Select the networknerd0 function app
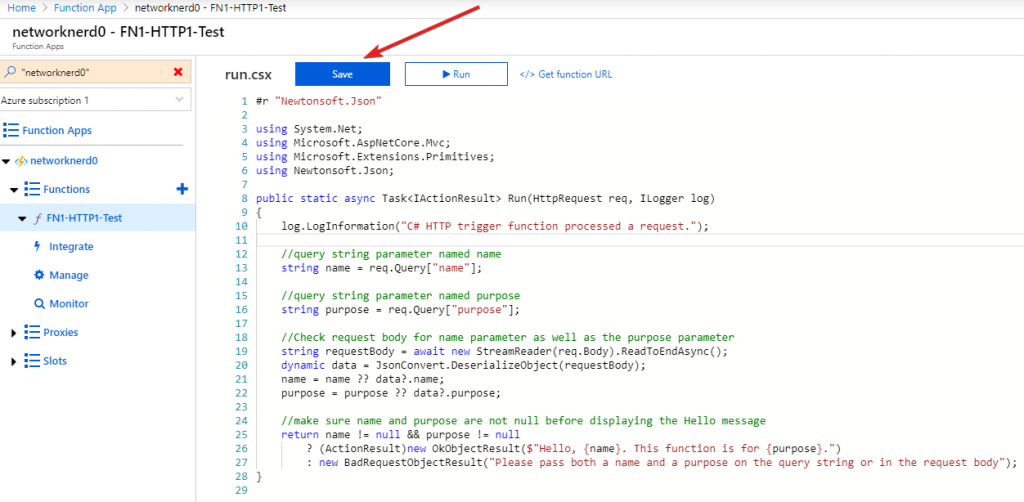The image size is (1024, 502). 64,161
